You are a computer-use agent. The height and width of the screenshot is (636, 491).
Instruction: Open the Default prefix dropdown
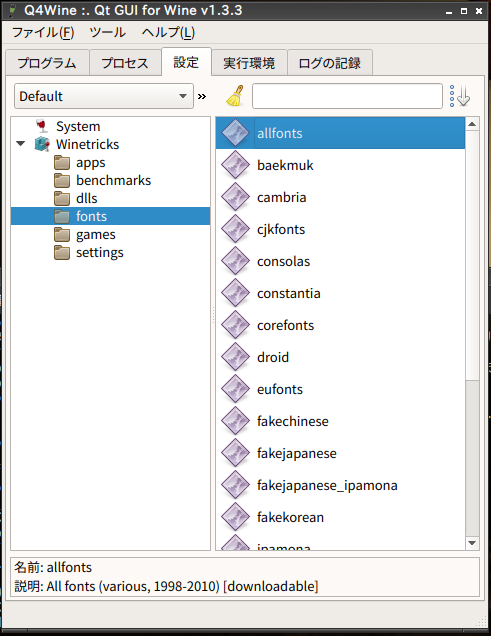pos(104,96)
